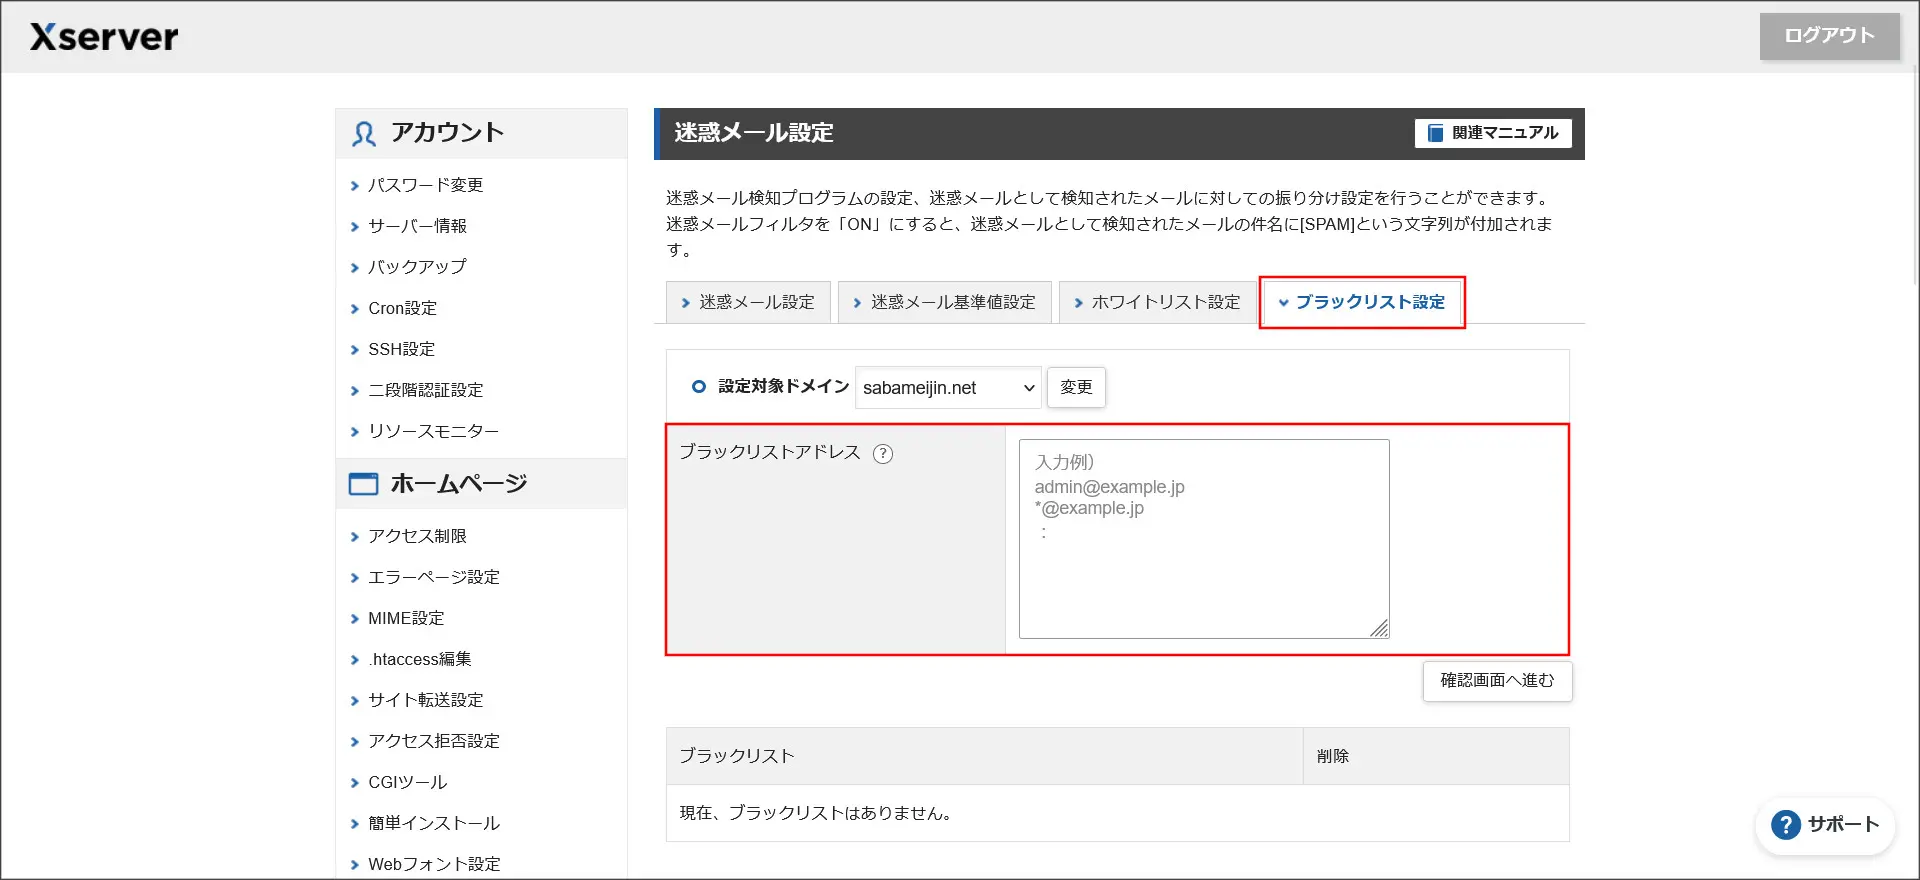Click the 現在、ブラックリストはありません message
Screen dimensions: 1920x880
pos(816,813)
